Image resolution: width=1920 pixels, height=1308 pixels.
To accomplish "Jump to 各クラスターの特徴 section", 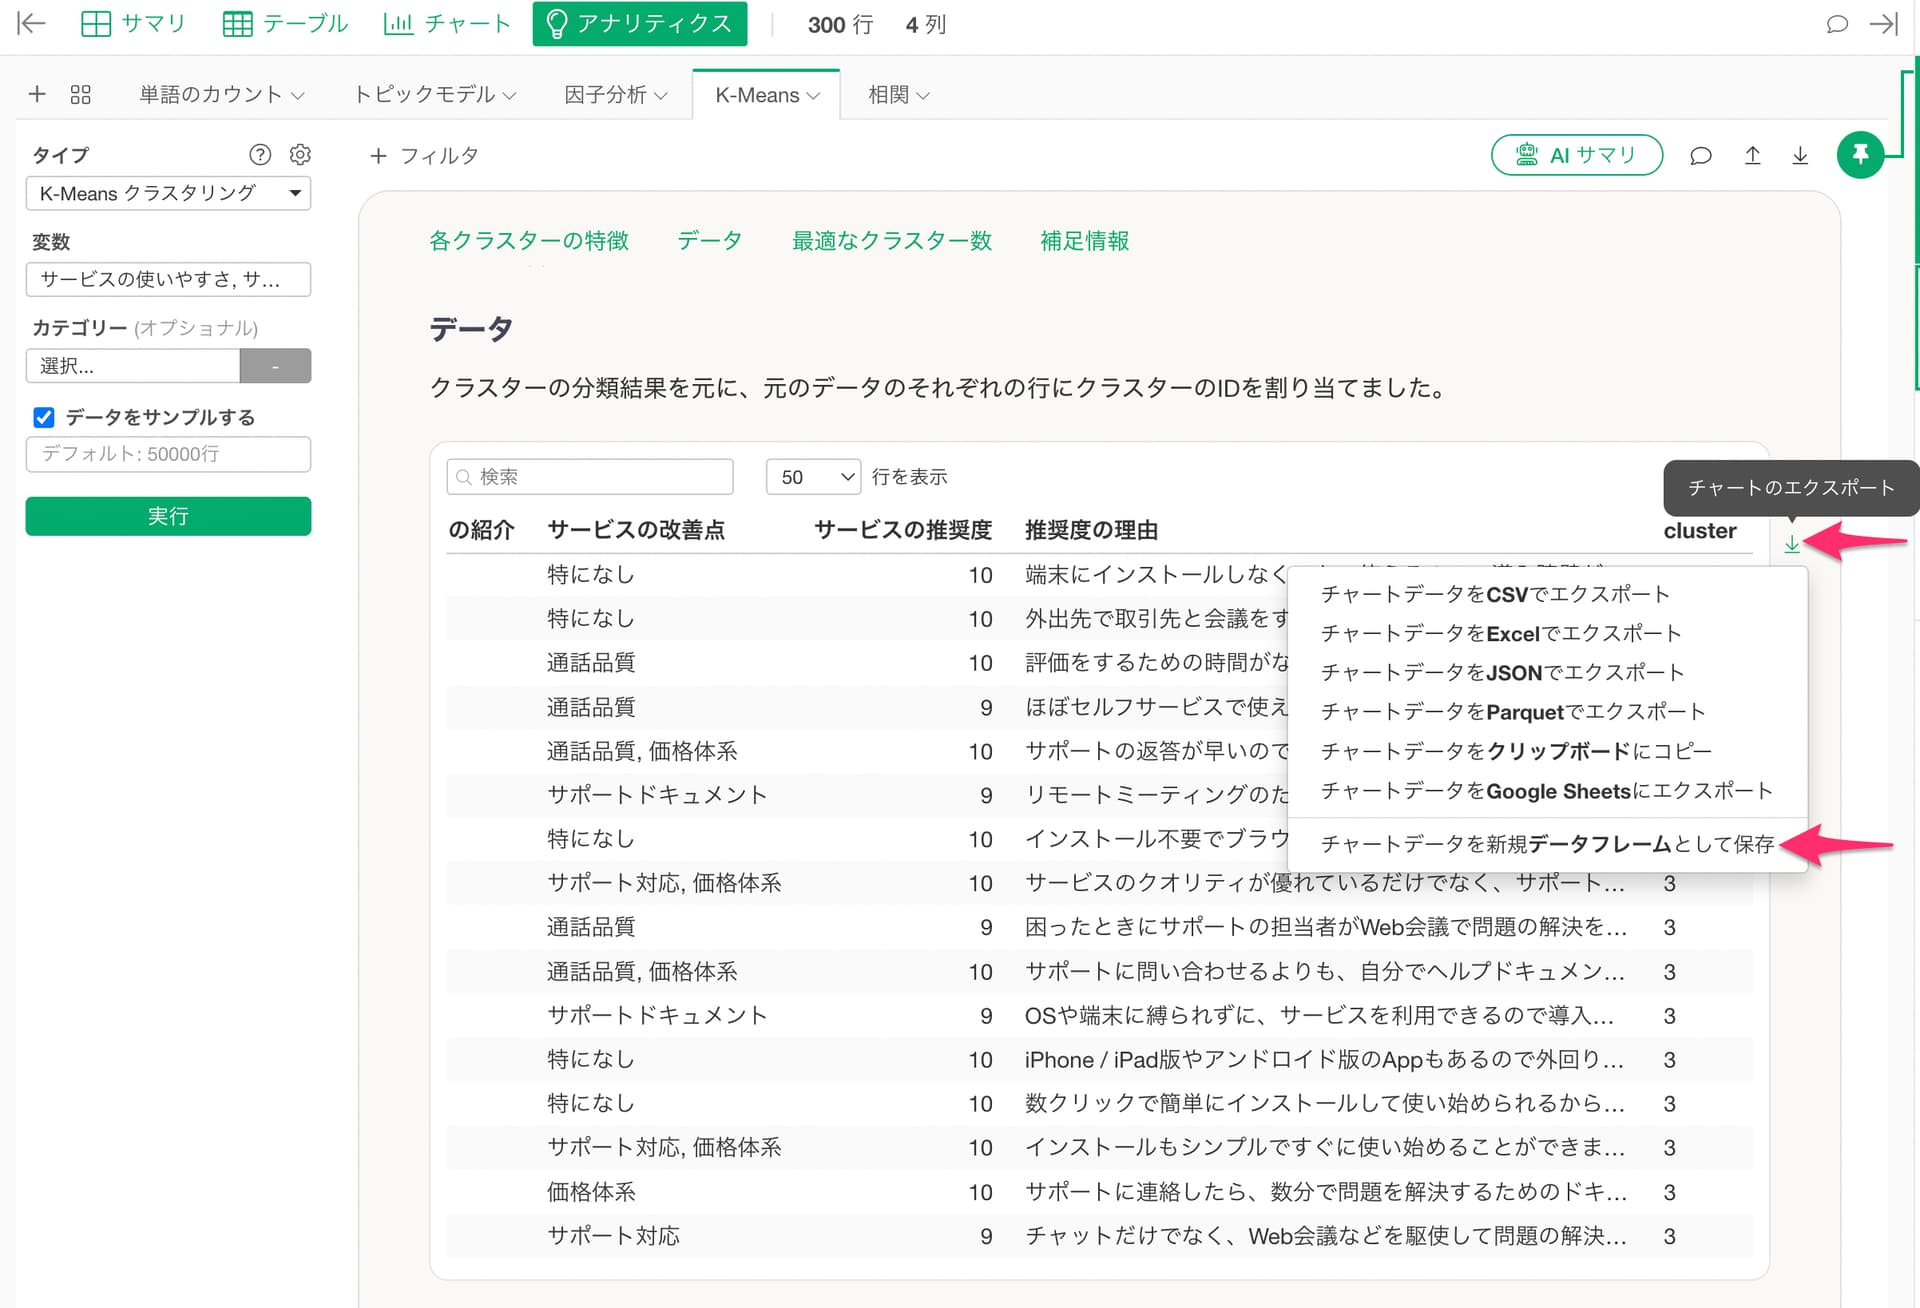I will click(x=529, y=241).
